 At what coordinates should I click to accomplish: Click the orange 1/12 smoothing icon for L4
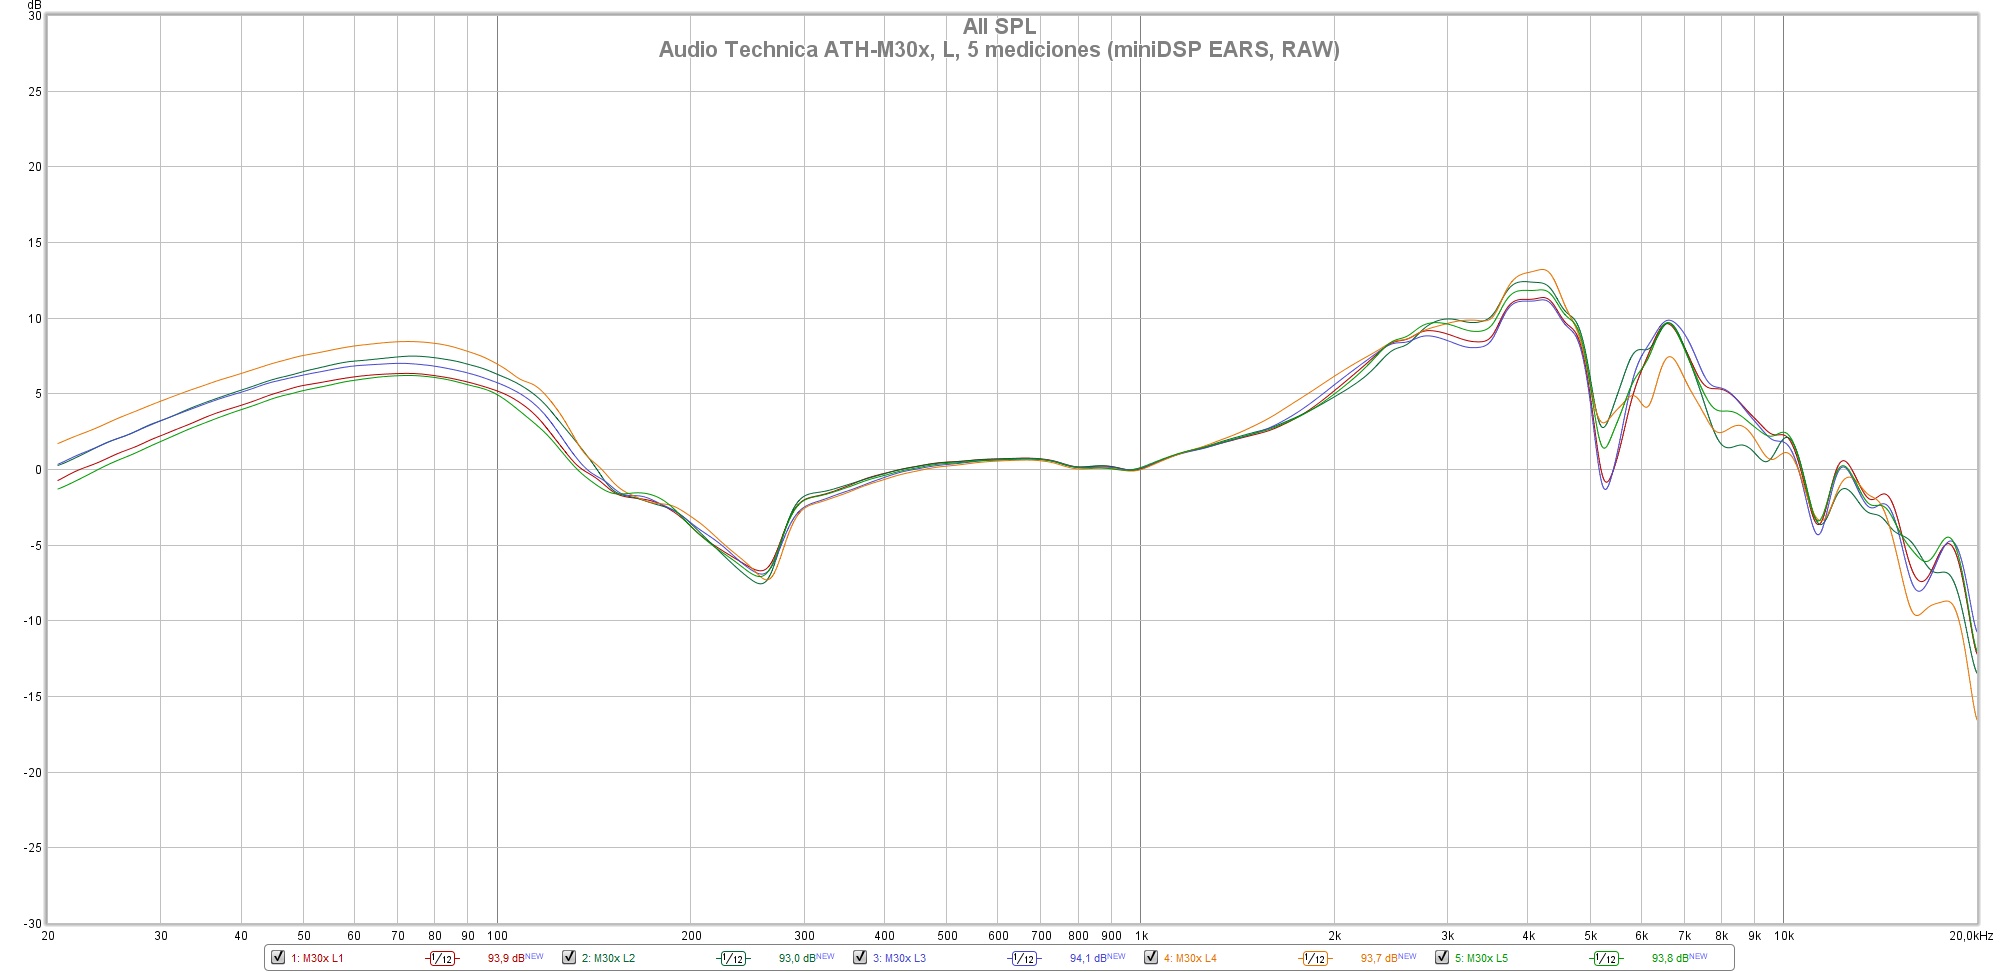1315,958
